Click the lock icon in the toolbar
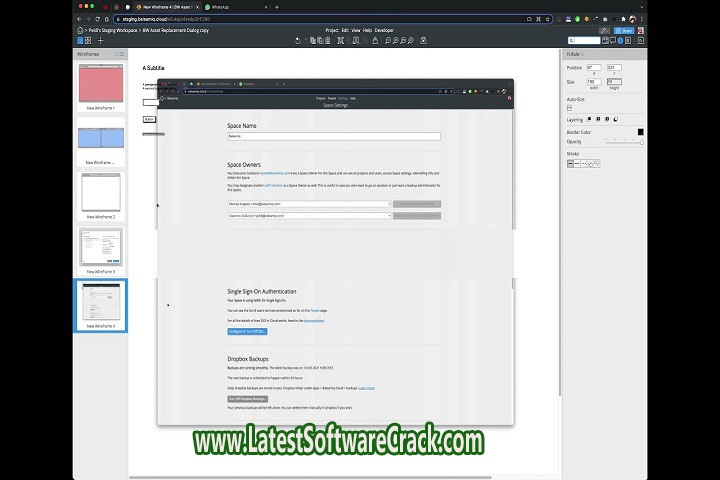This screenshot has width=720, height=480. point(374,41)
